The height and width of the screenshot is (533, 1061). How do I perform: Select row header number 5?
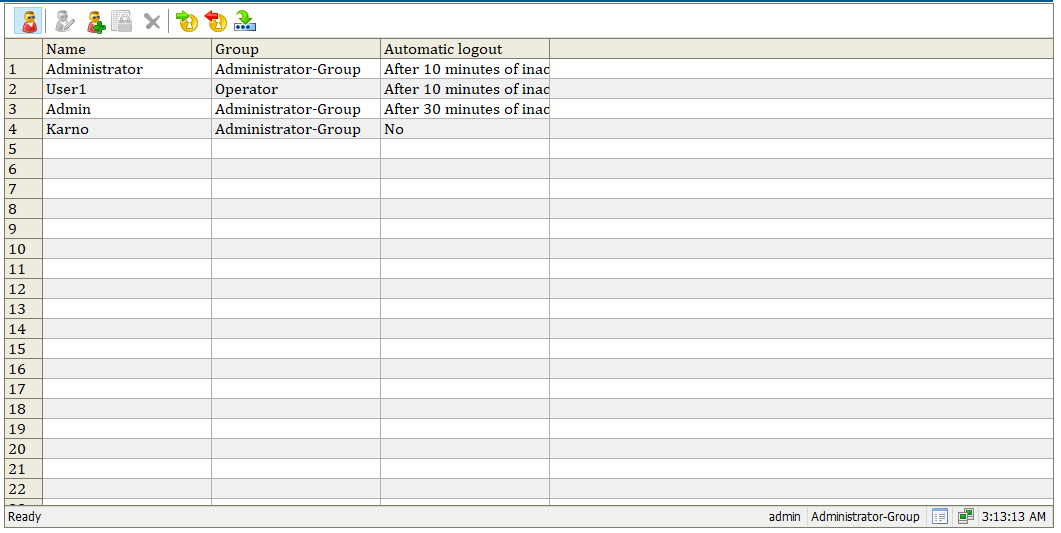pyautogui.click(x=24, y=149)
